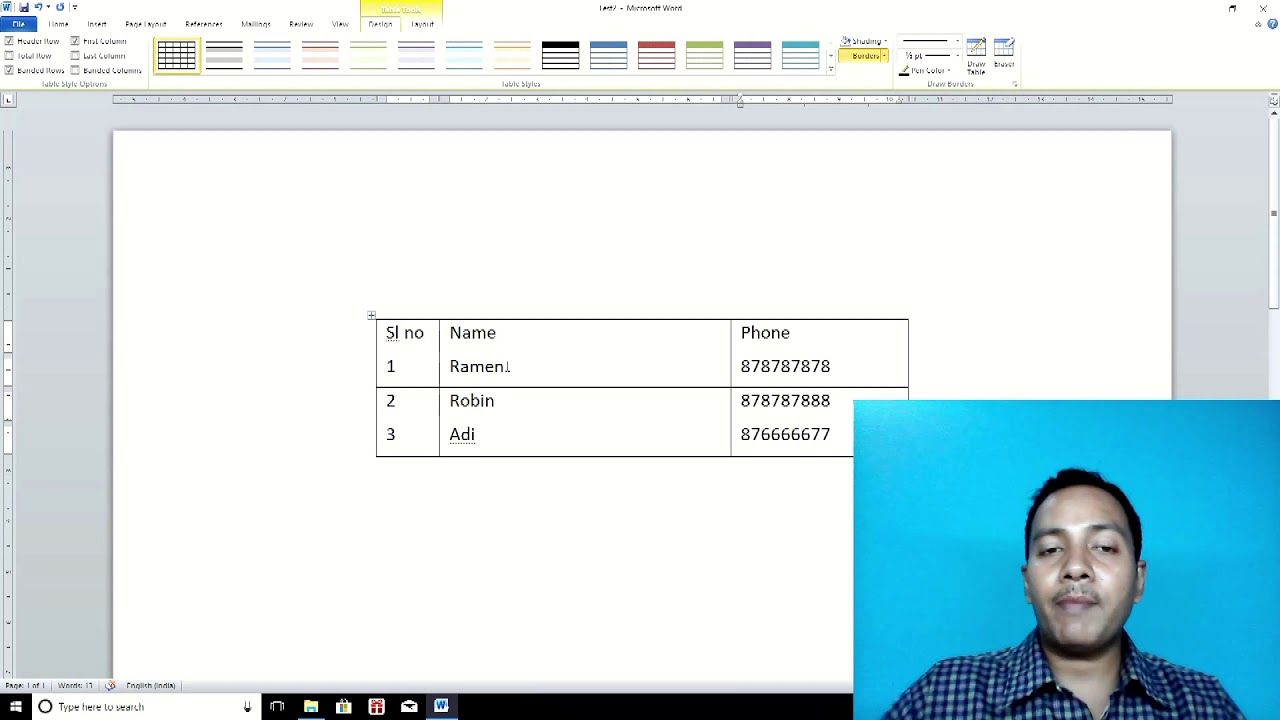Click the table cell containing Robin
This screenshot has height=720, width=1280.
click(x=585, y=401)
